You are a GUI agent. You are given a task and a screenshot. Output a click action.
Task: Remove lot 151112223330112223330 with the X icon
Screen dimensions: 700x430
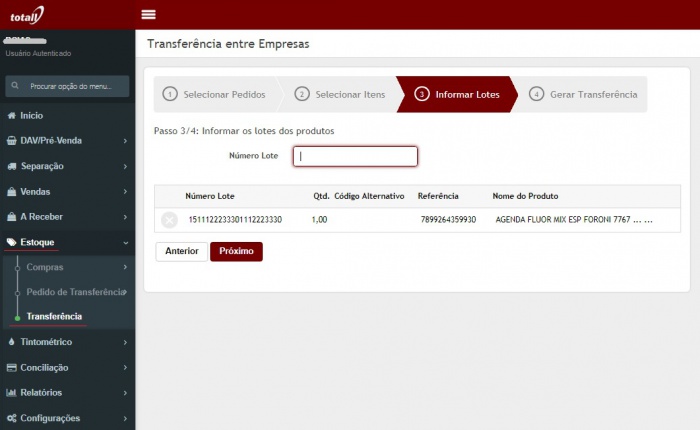pyautogui.click(x=170, y=220)
